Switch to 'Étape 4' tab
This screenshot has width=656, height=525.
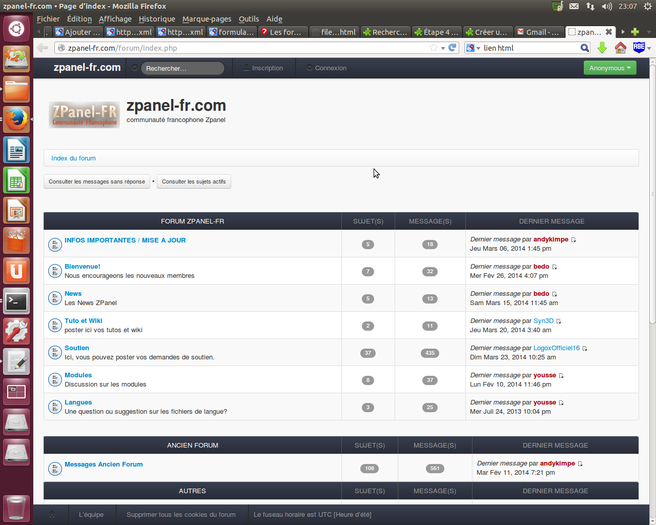tap(436, 32)
